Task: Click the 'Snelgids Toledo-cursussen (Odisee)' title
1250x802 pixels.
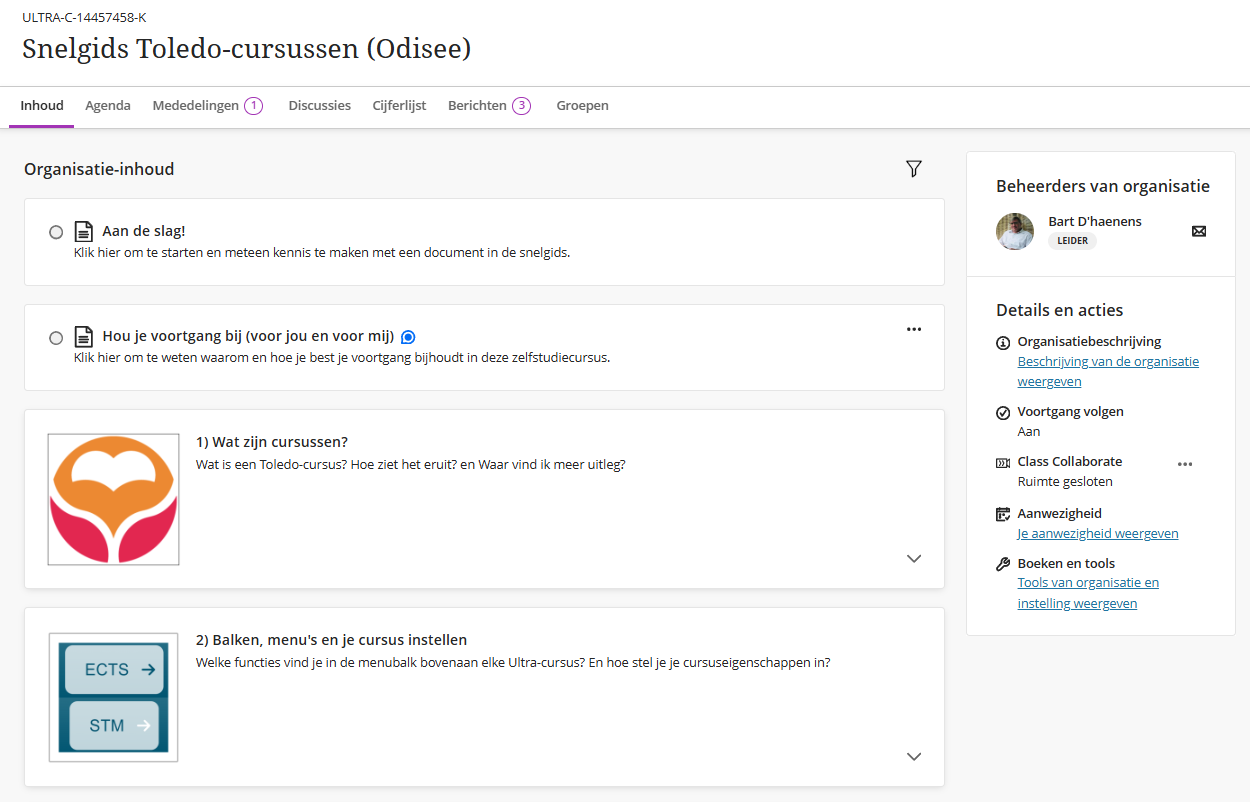Action: 246,48
